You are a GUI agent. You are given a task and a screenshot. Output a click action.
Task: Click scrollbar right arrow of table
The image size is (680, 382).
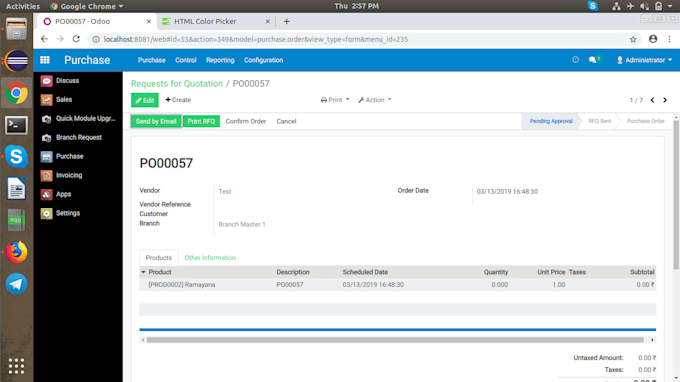(652, 340)
